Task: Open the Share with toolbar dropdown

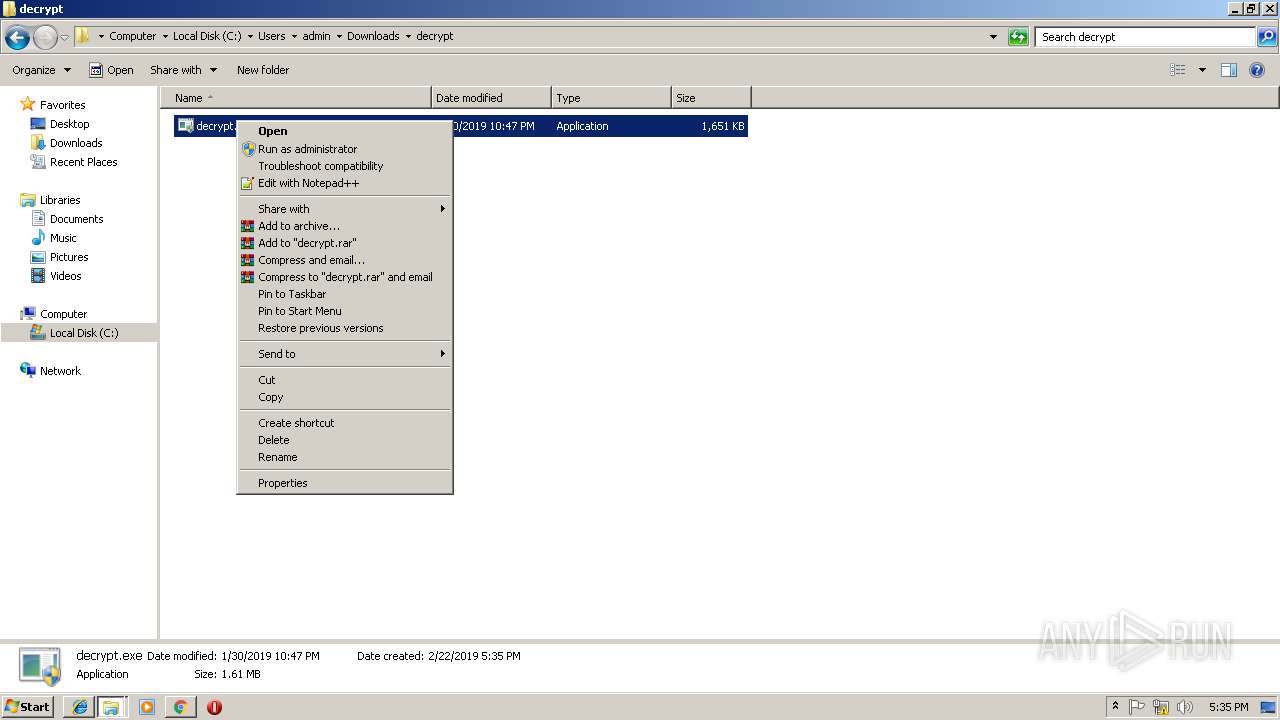Action: 183,70
